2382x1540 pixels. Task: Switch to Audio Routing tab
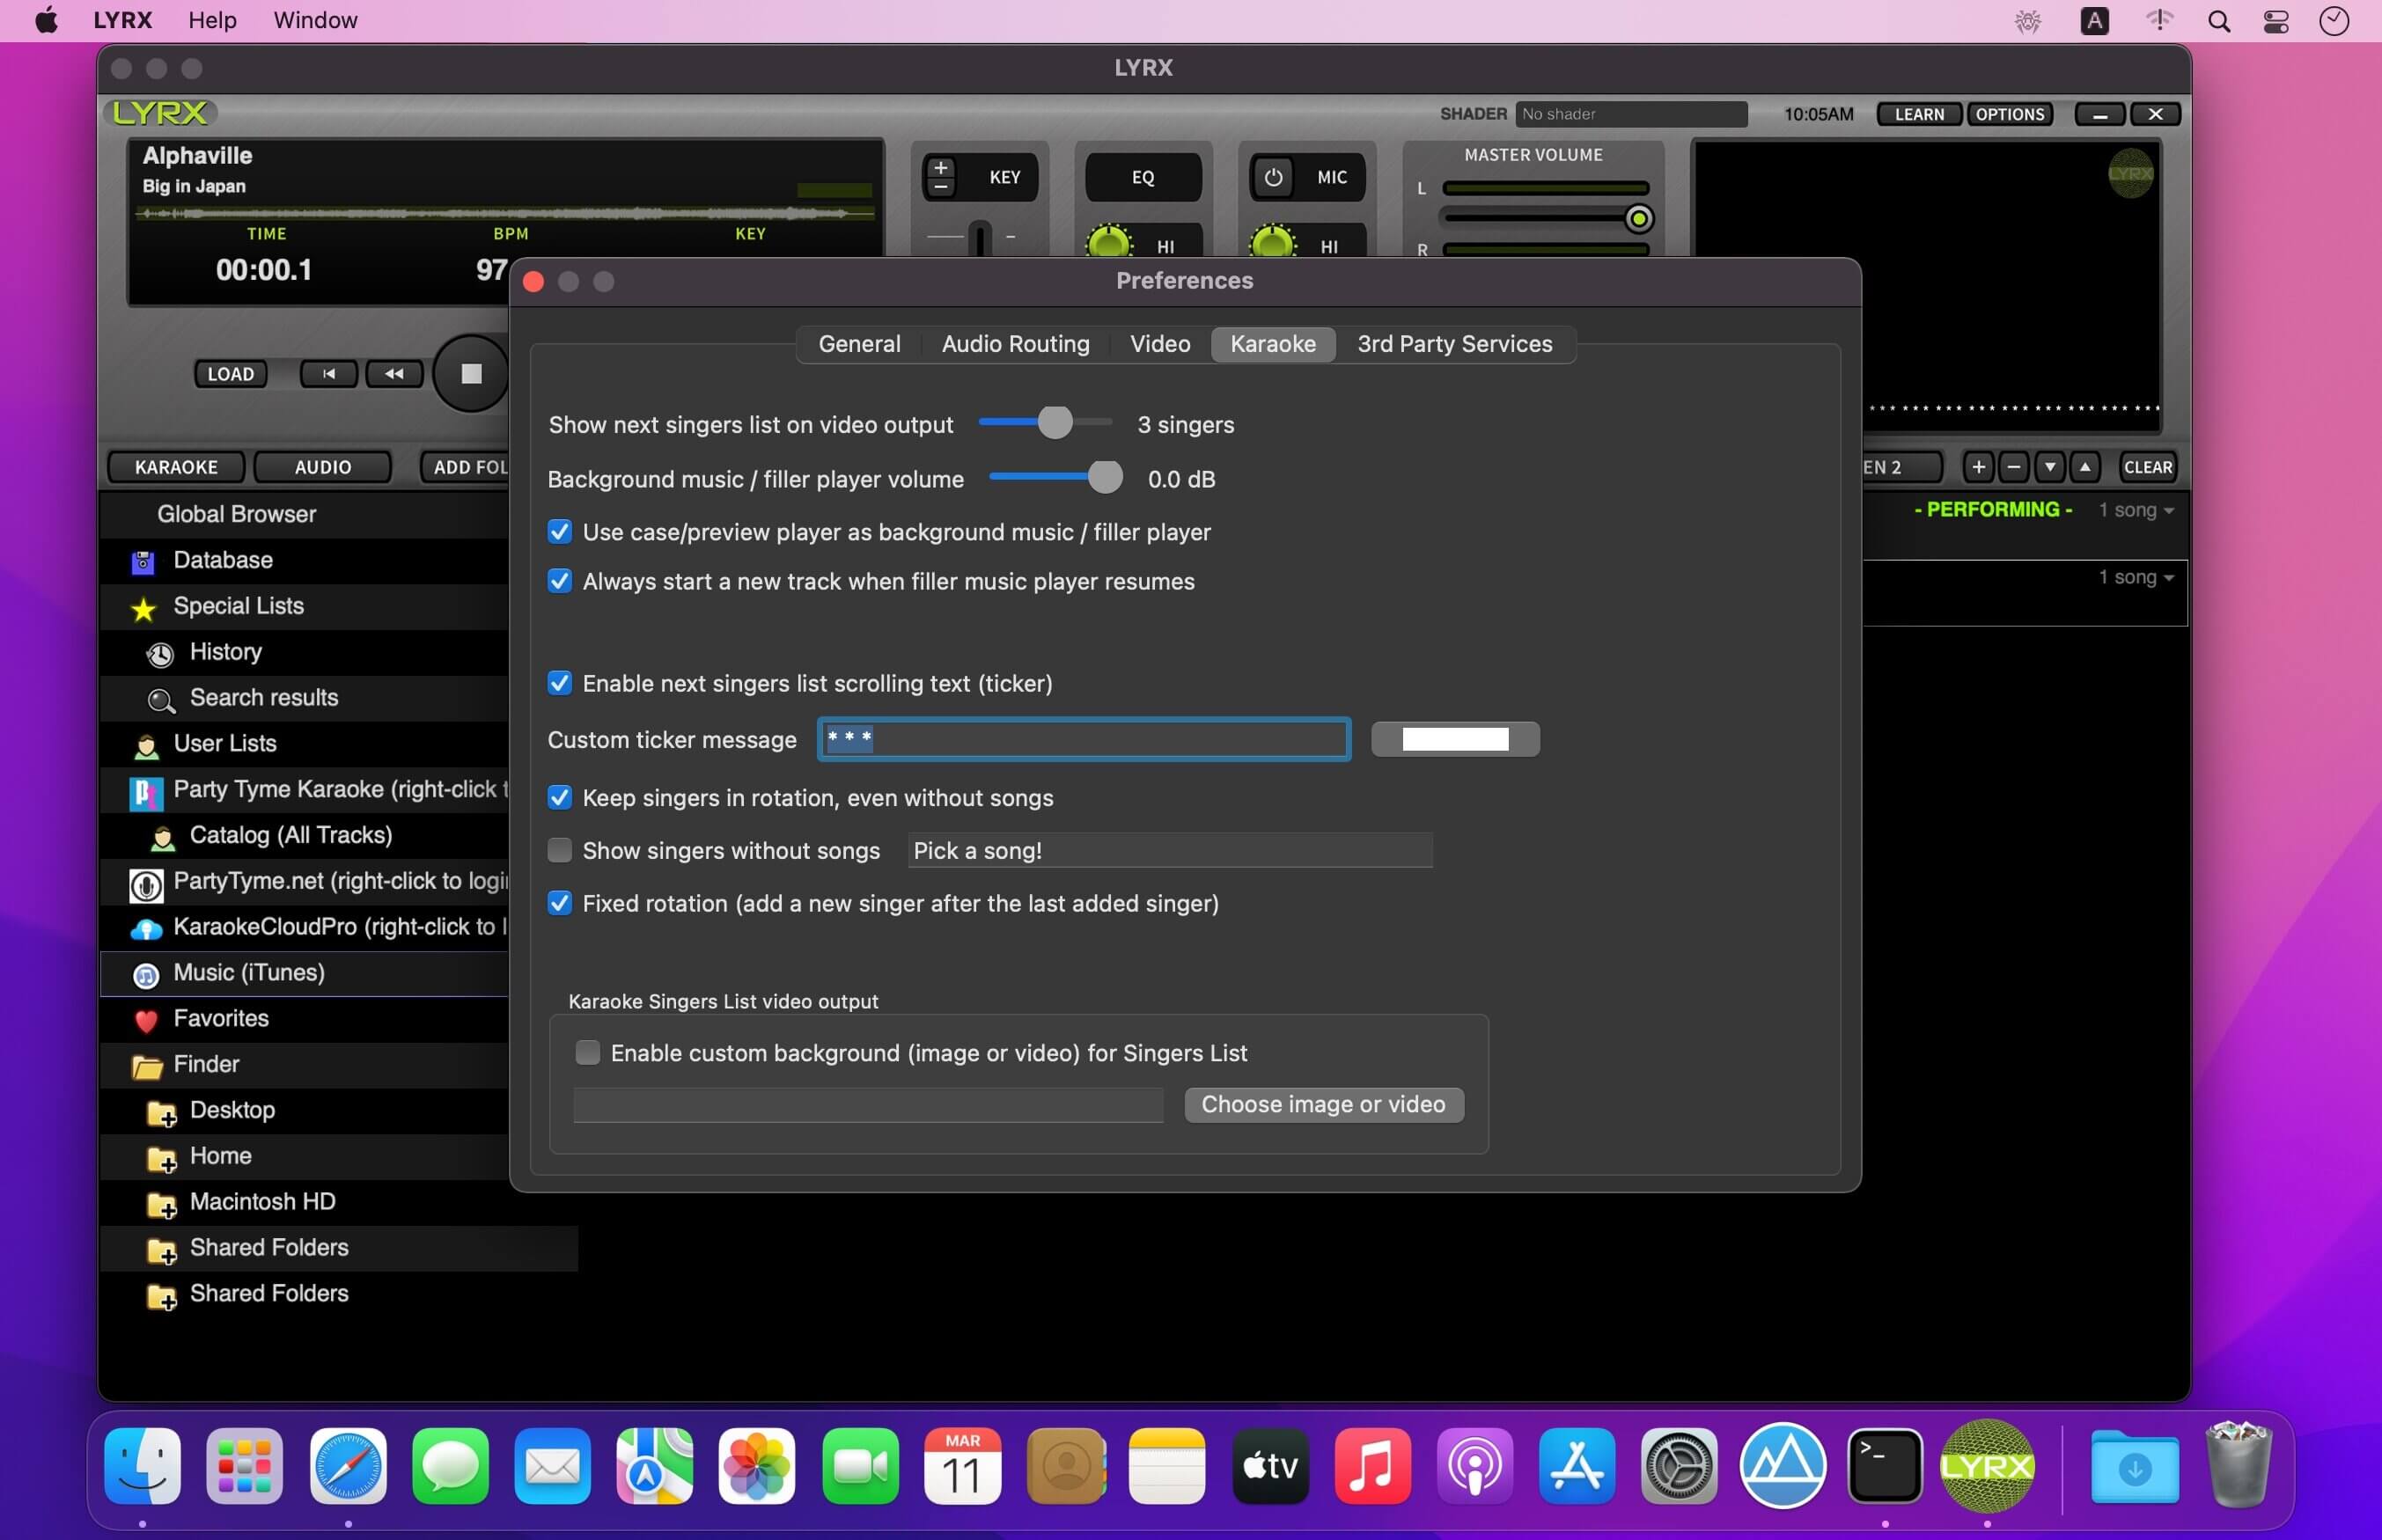coord(1015,344)
